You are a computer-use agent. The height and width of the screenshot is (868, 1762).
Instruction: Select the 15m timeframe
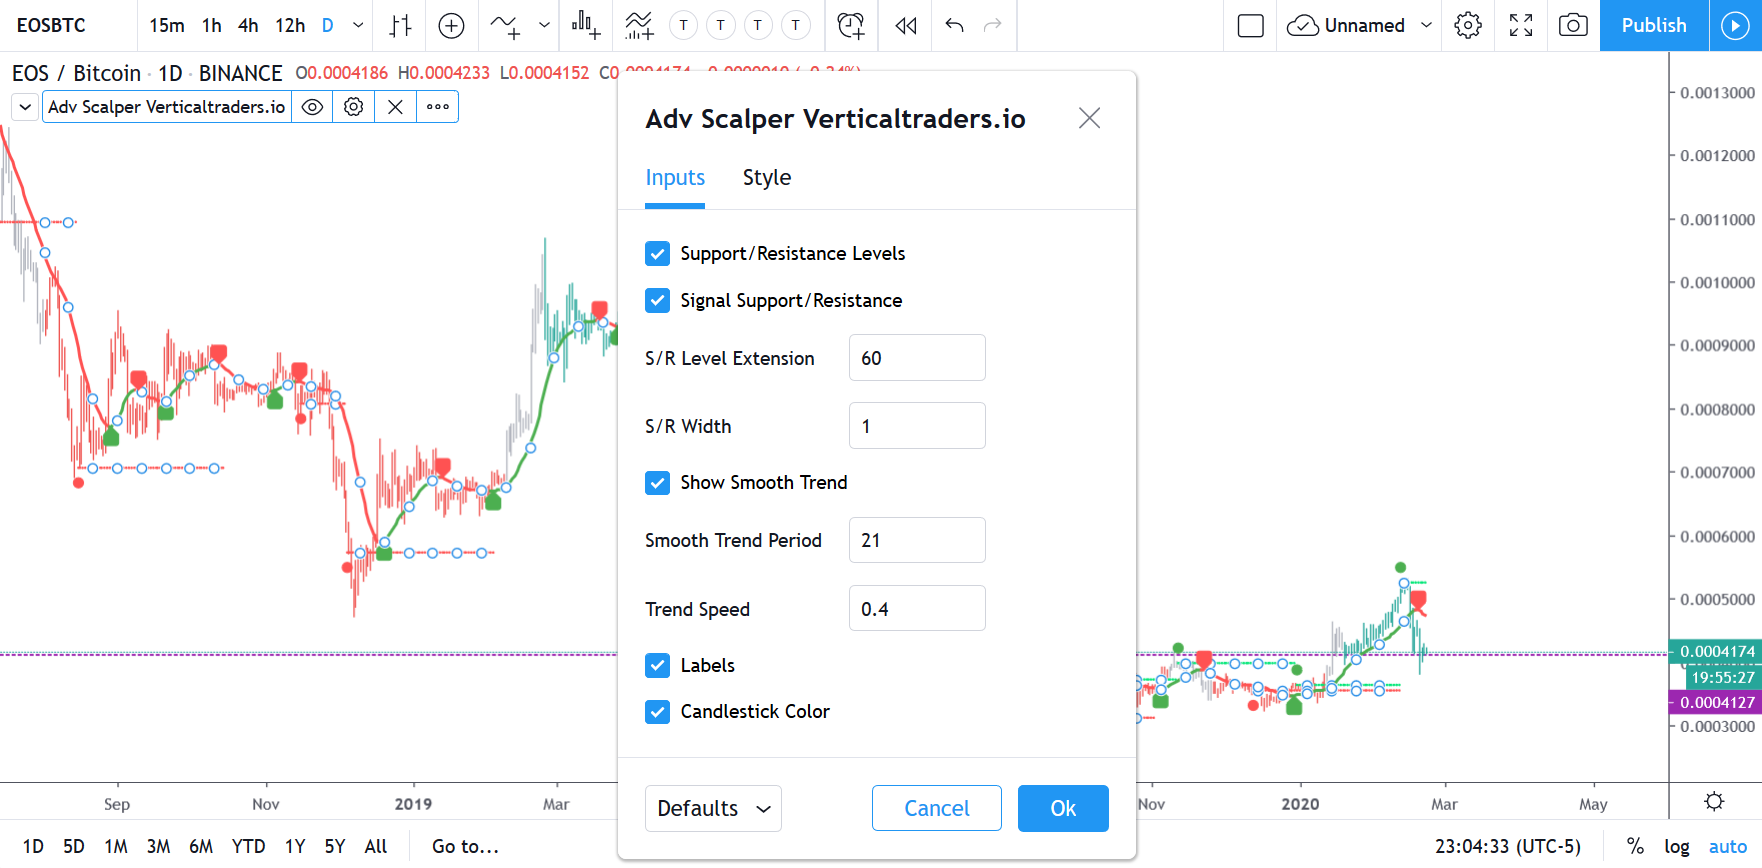click(x=167, y=26)
